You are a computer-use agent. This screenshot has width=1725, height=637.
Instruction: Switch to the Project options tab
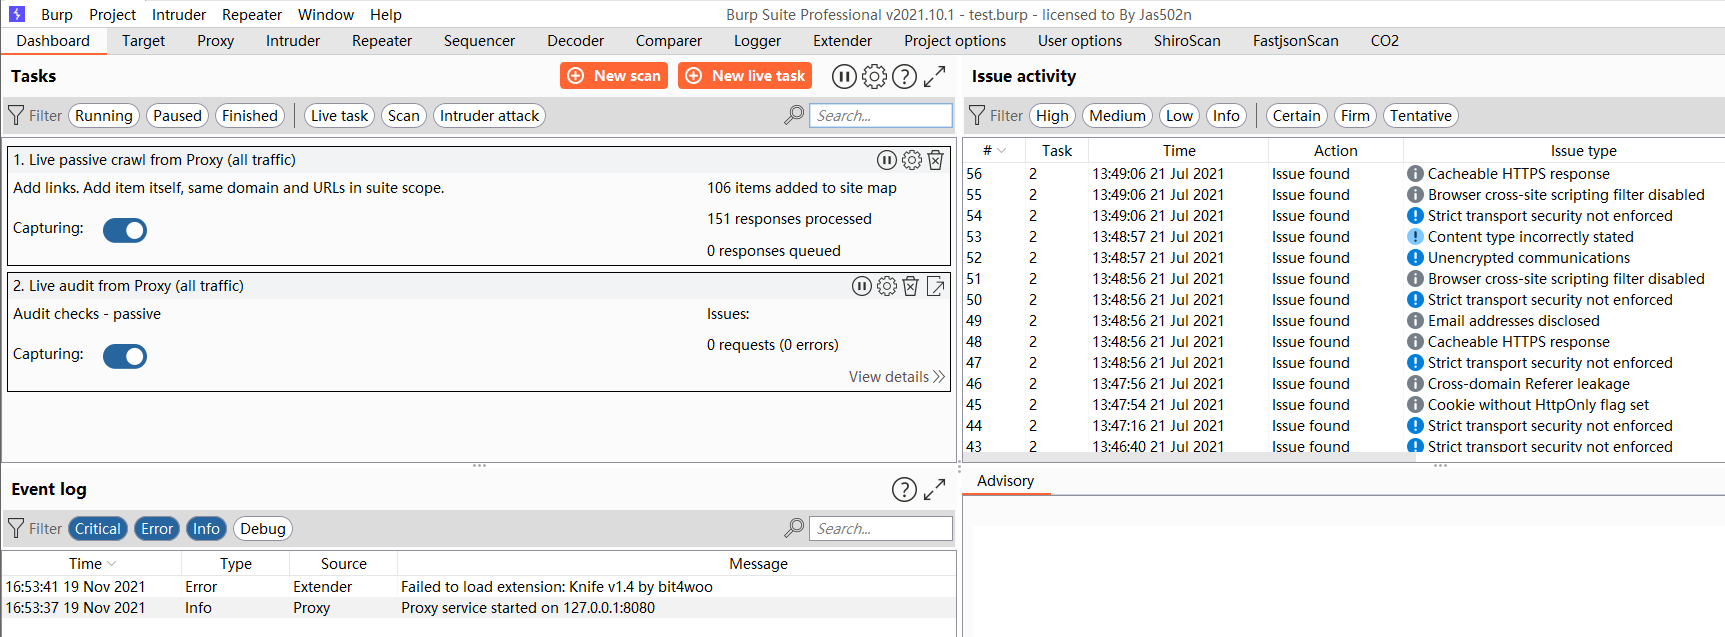point(955,41)
